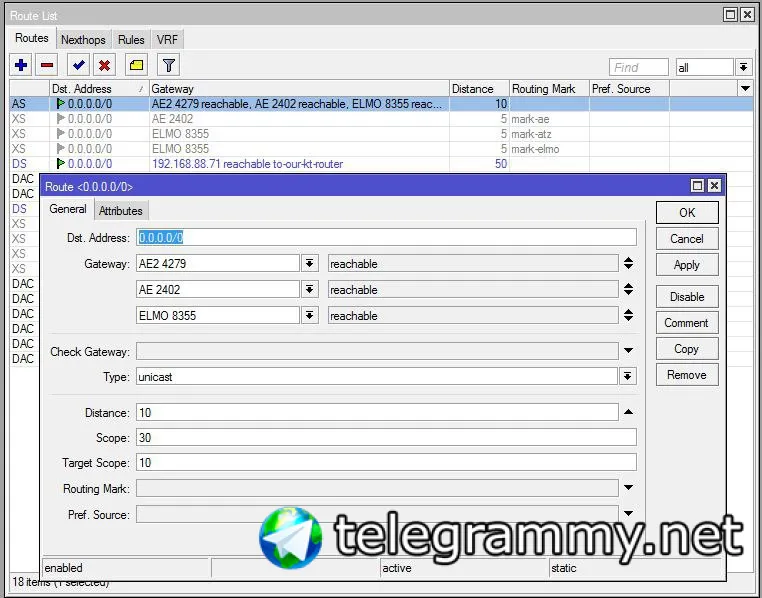Select the 192.168.88.71 reachable route row

click(381, 164)
